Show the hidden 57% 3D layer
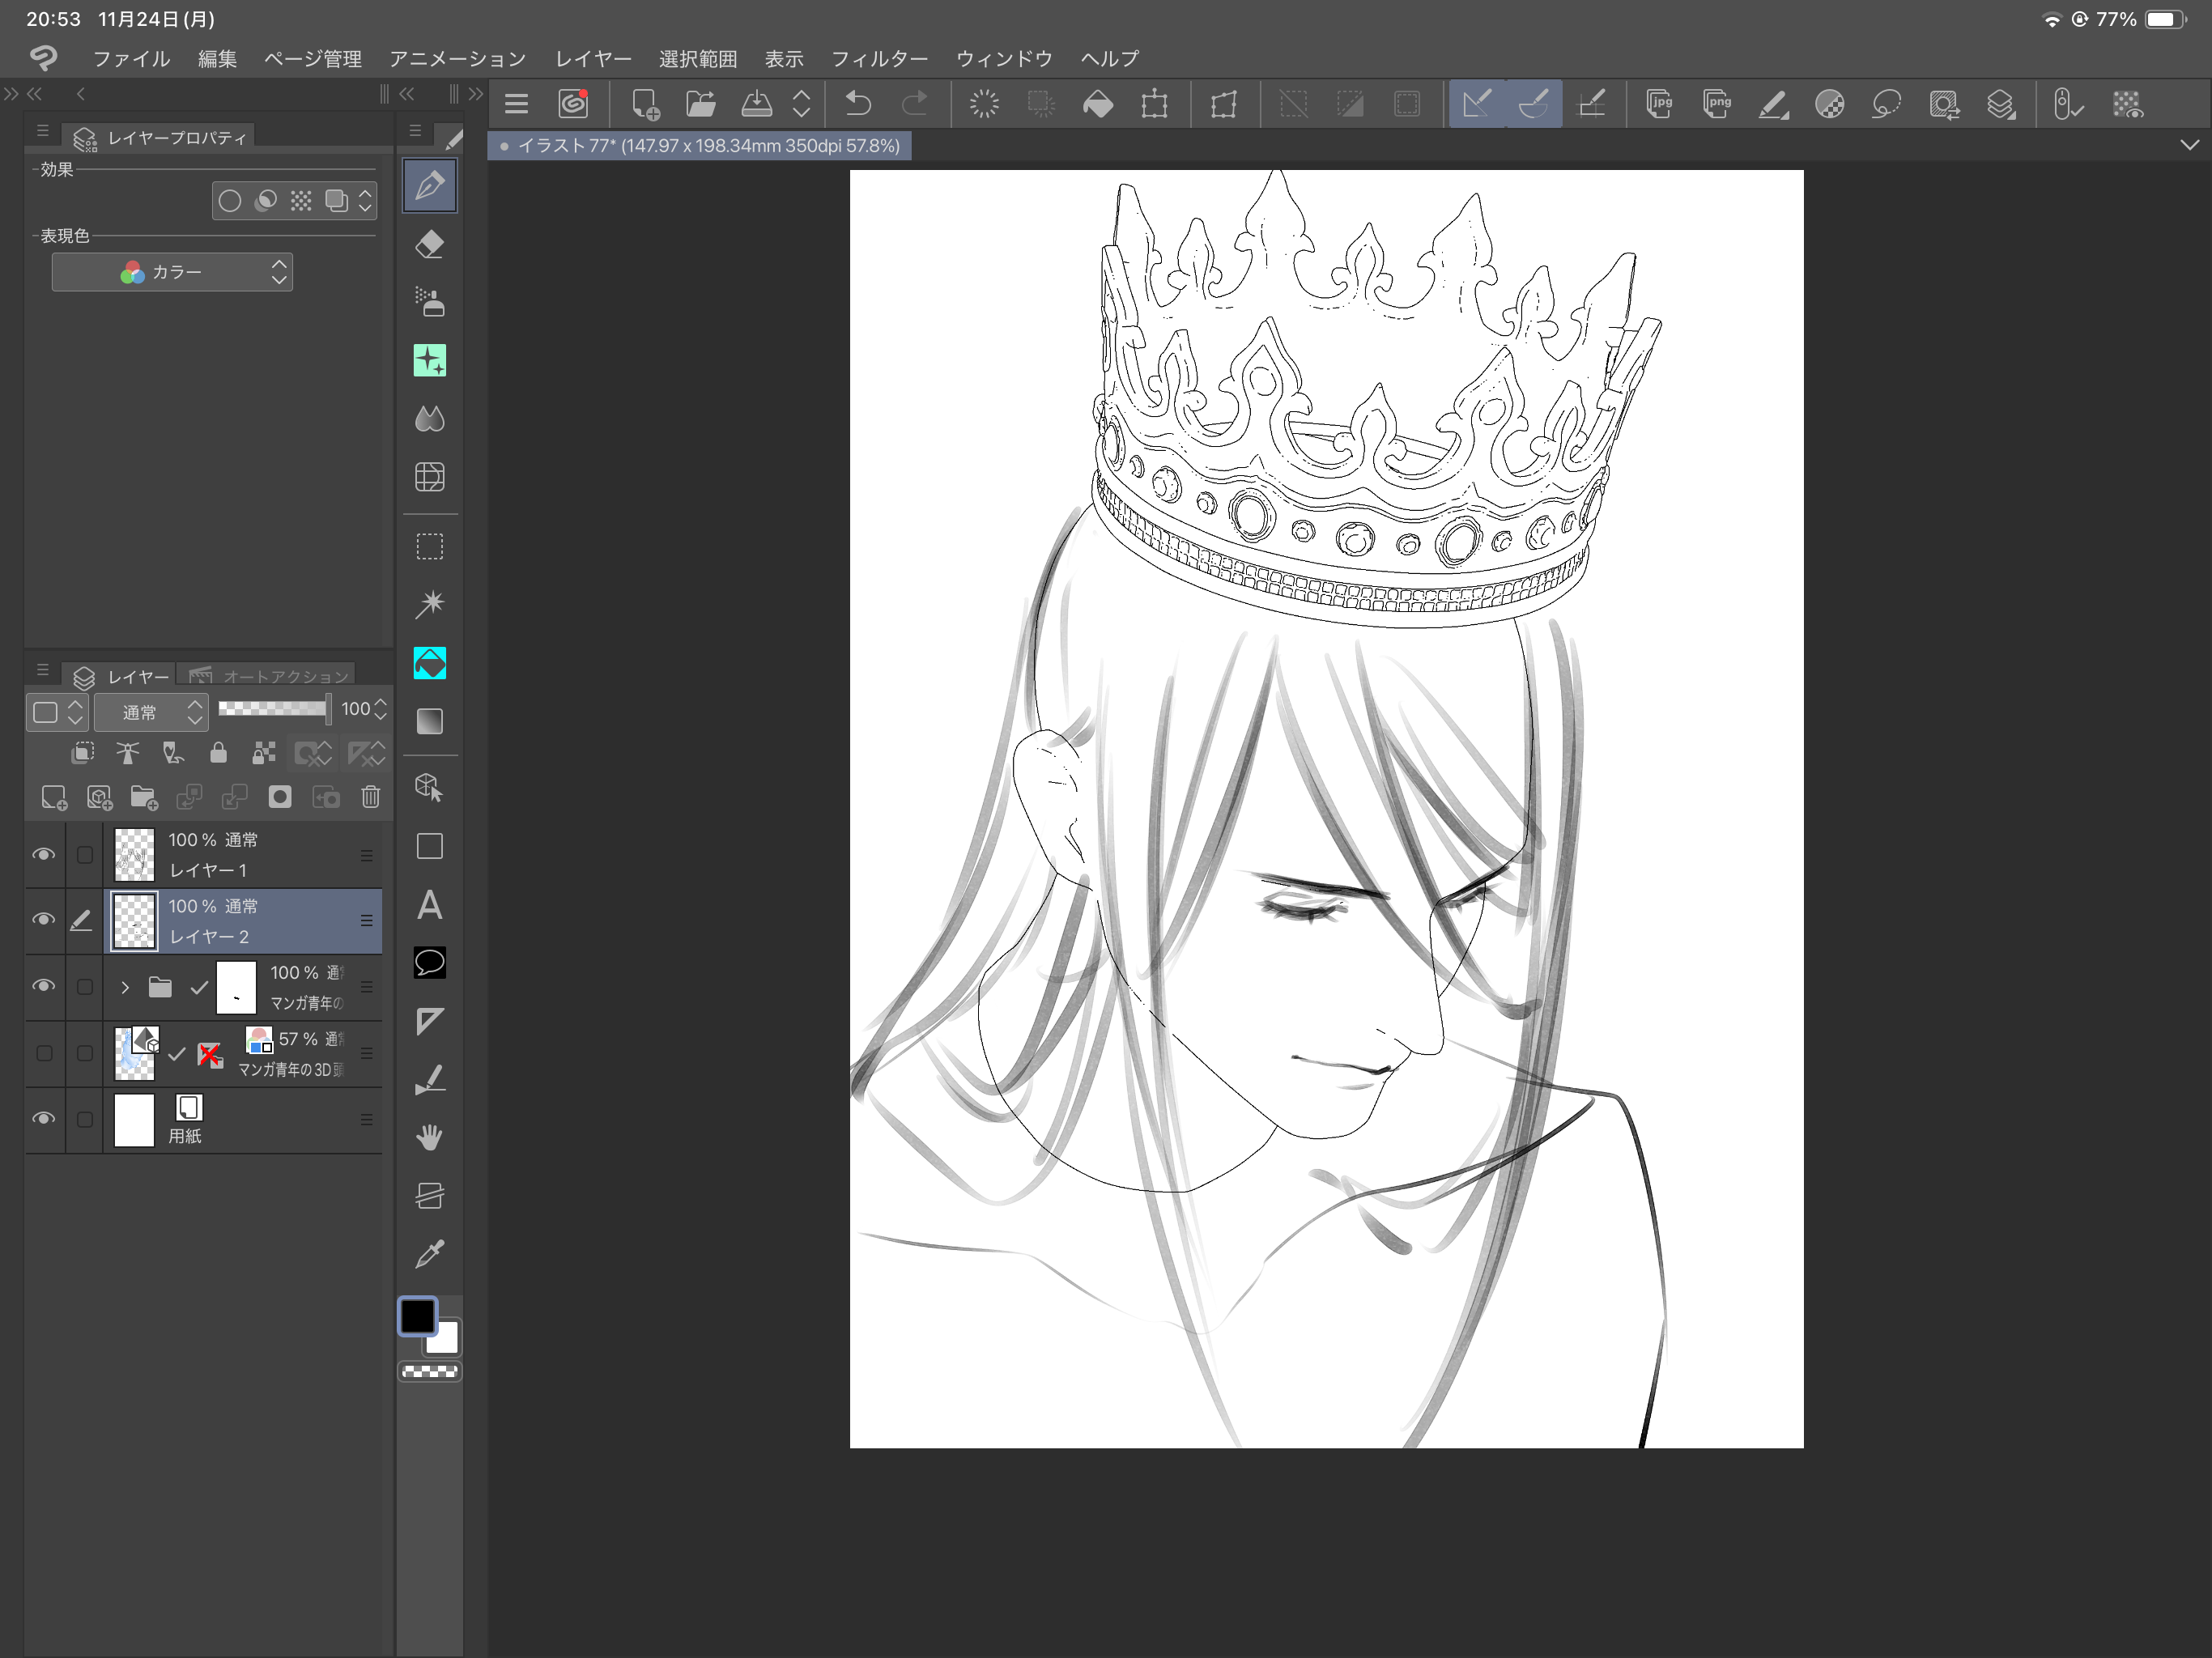The width and height of the screenshot is (2212, 1658). (44, 1053)
